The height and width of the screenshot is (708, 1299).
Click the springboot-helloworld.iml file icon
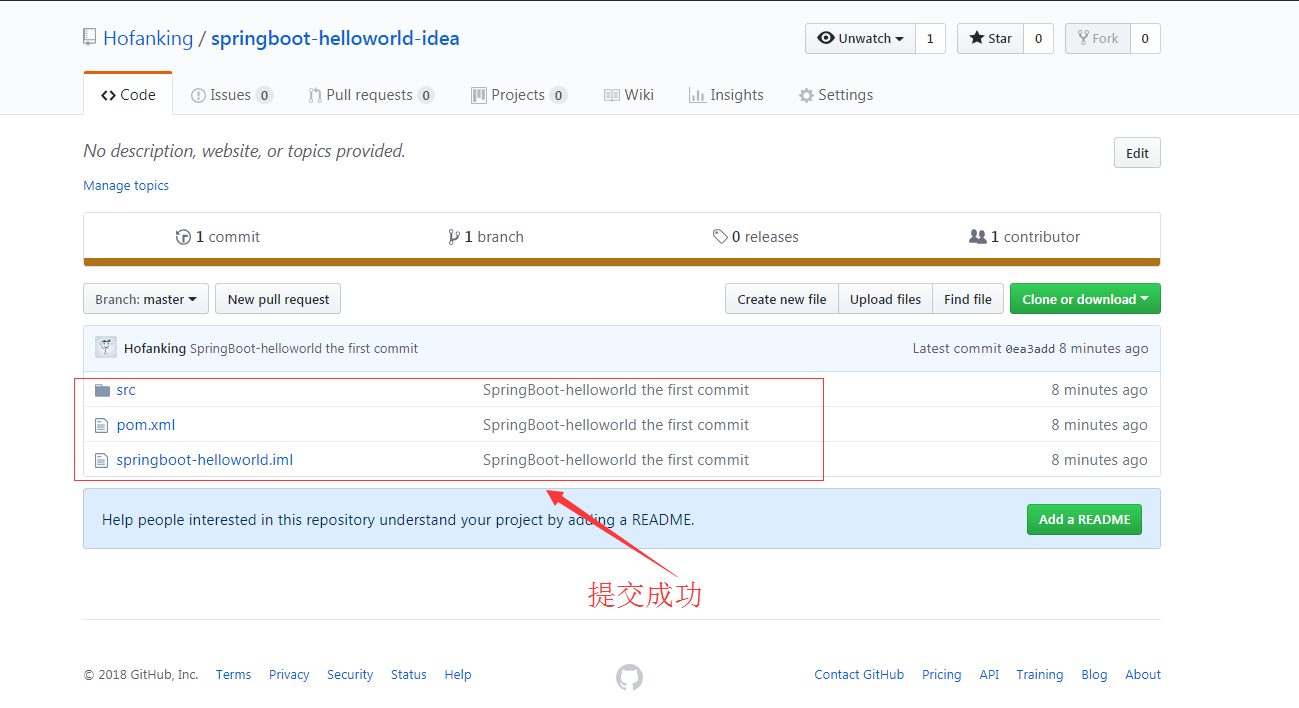(101, 460)
